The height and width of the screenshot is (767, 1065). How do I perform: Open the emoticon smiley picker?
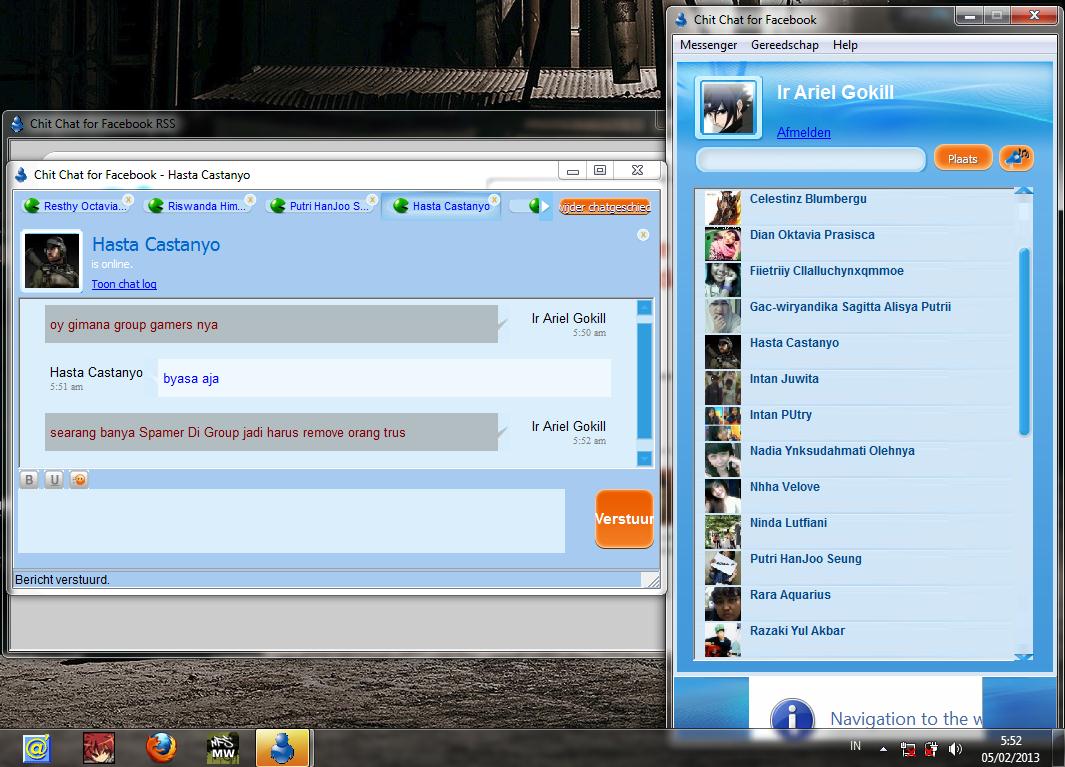[79, 480]
